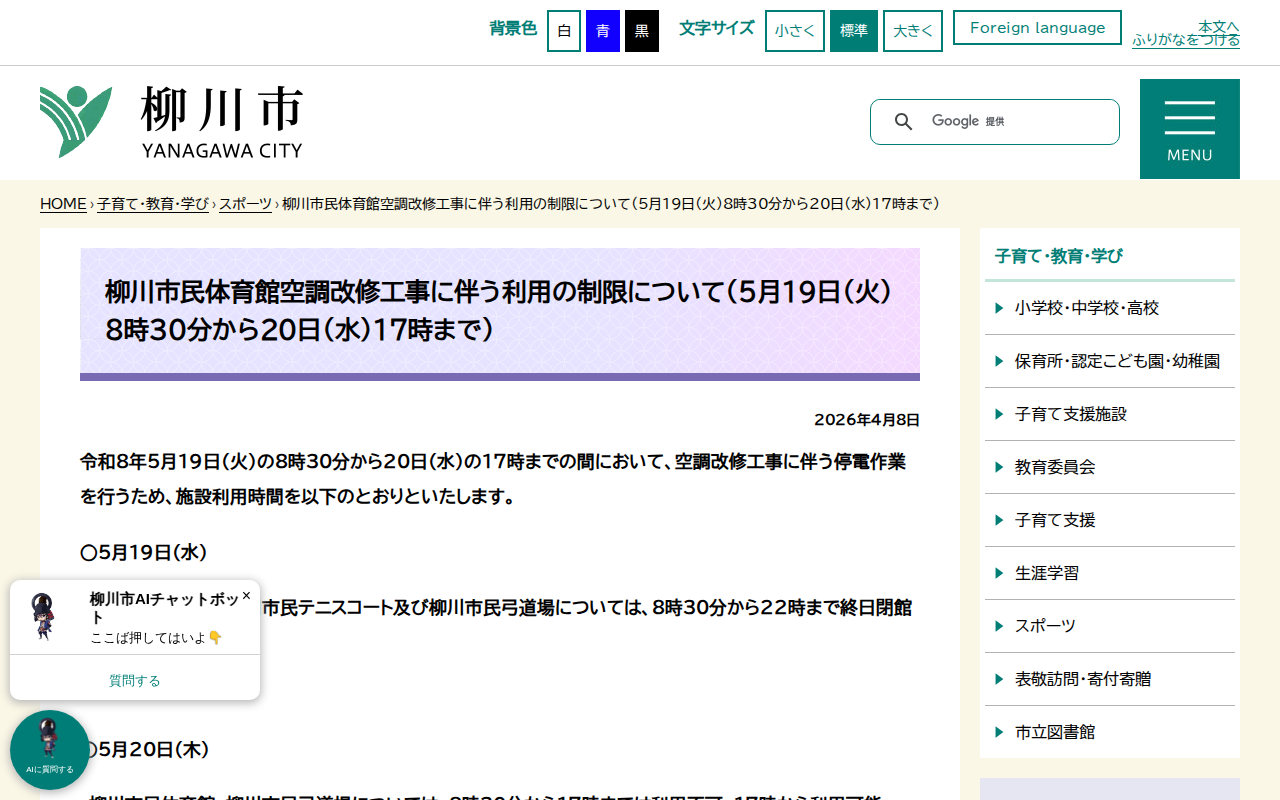
Task: Select the blue 青 background color swatch
Action: (602, 30)
